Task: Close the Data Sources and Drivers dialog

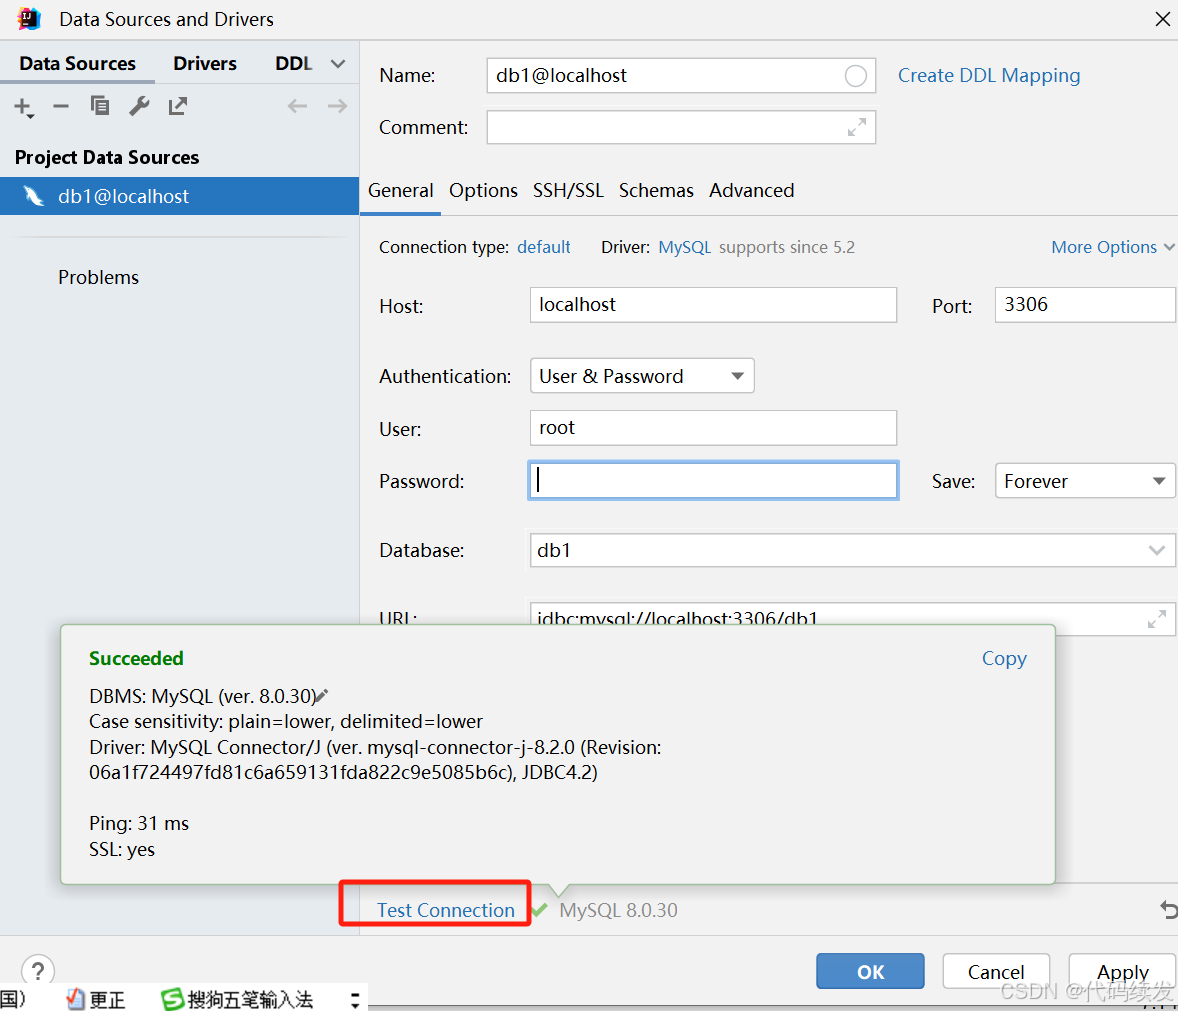Action: (1162, 19)
